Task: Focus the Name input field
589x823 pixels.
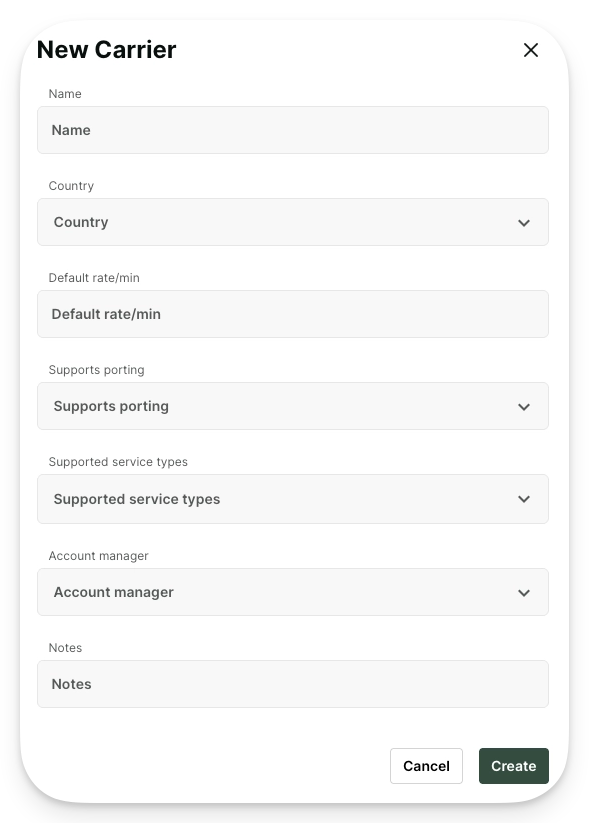Action: point(293,130)
